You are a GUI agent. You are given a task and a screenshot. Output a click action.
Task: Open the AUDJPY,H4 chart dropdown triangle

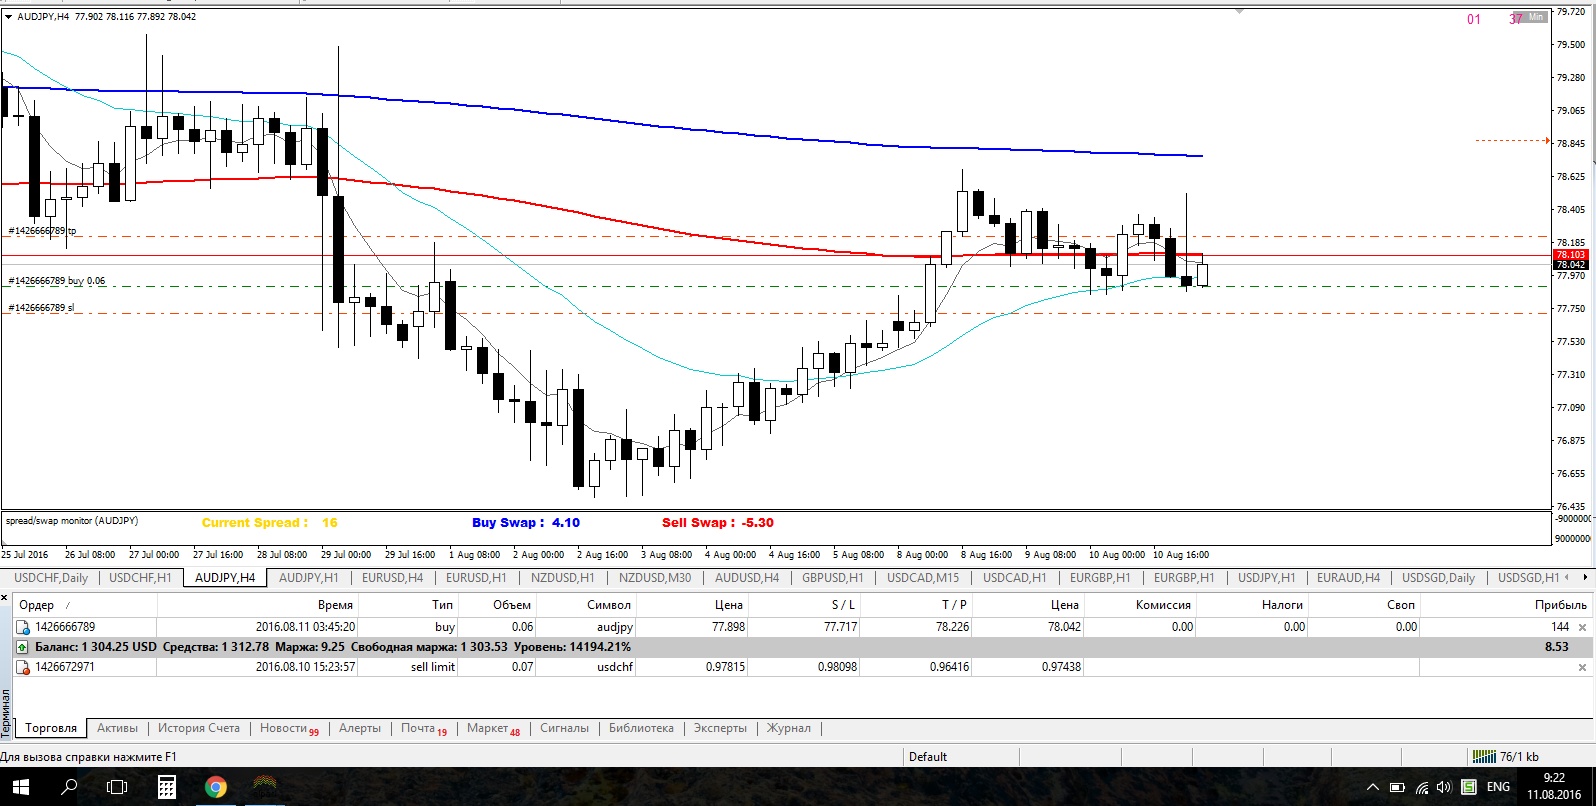click(8, 17)
